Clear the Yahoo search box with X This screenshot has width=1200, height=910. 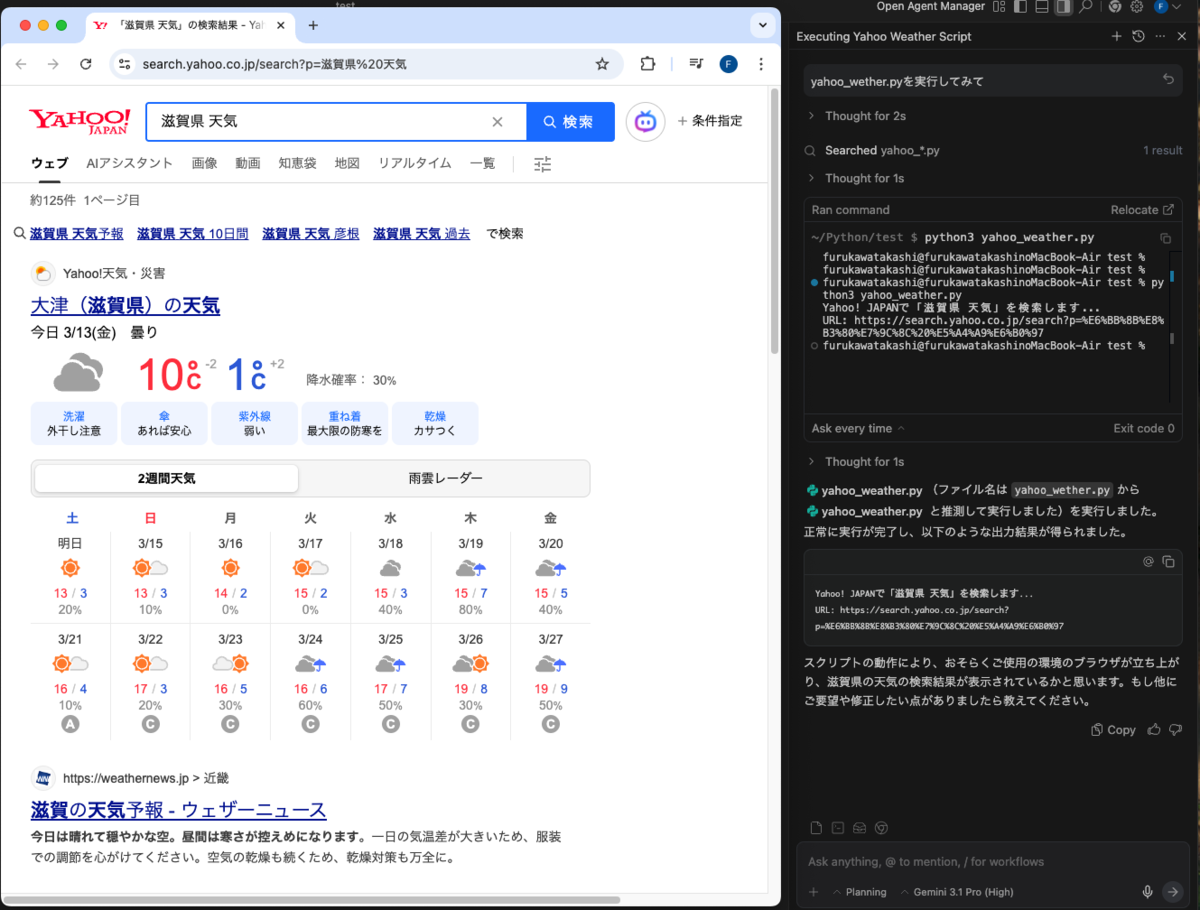pos(497,122)
